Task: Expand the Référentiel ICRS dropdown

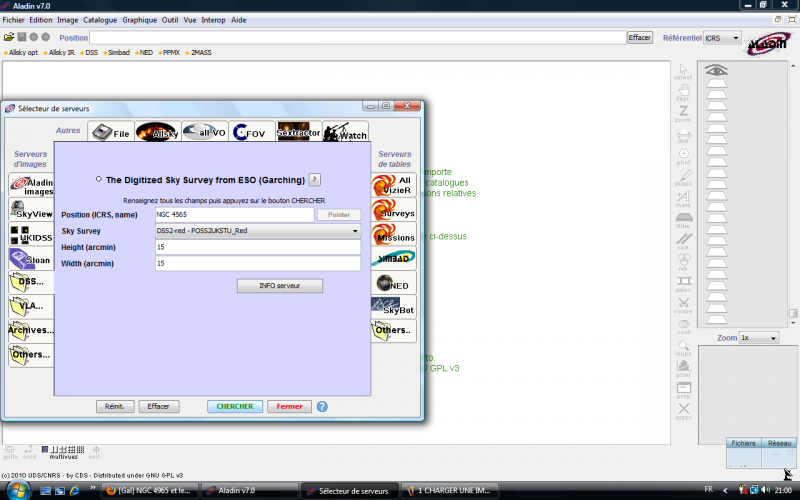Action: pos(722,38)
